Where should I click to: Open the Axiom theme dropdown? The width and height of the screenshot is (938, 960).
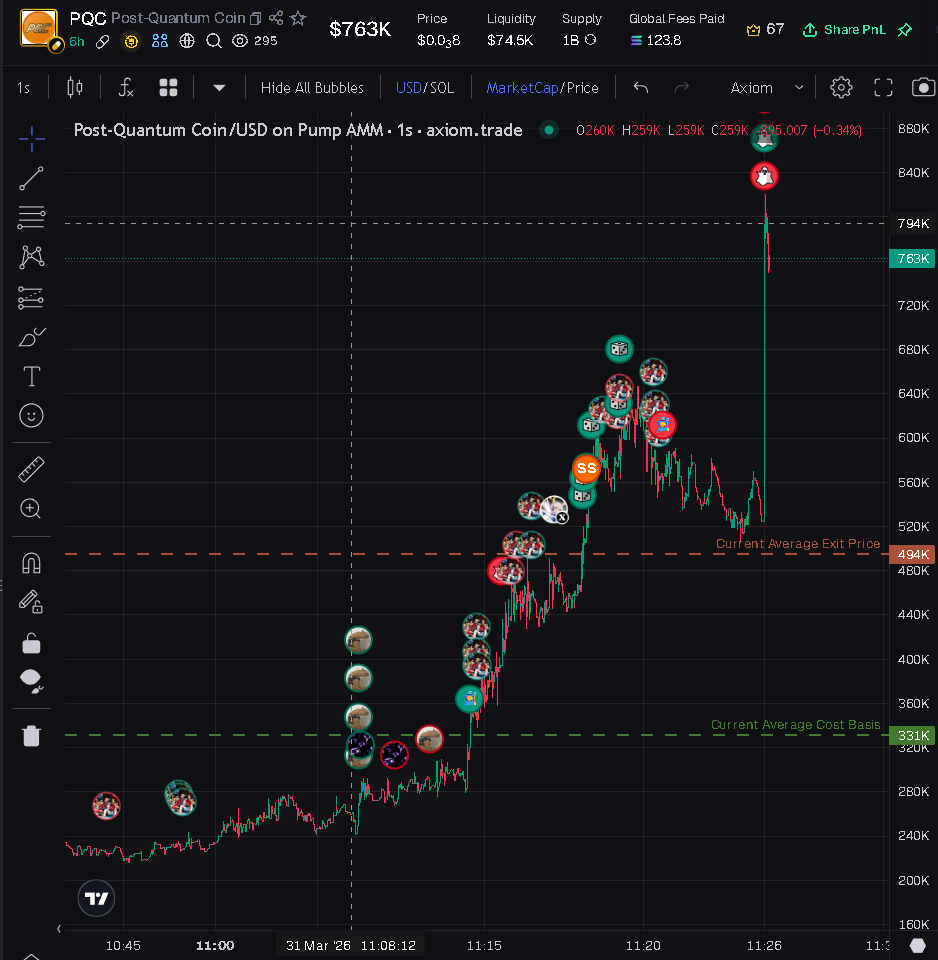point(766,88)
